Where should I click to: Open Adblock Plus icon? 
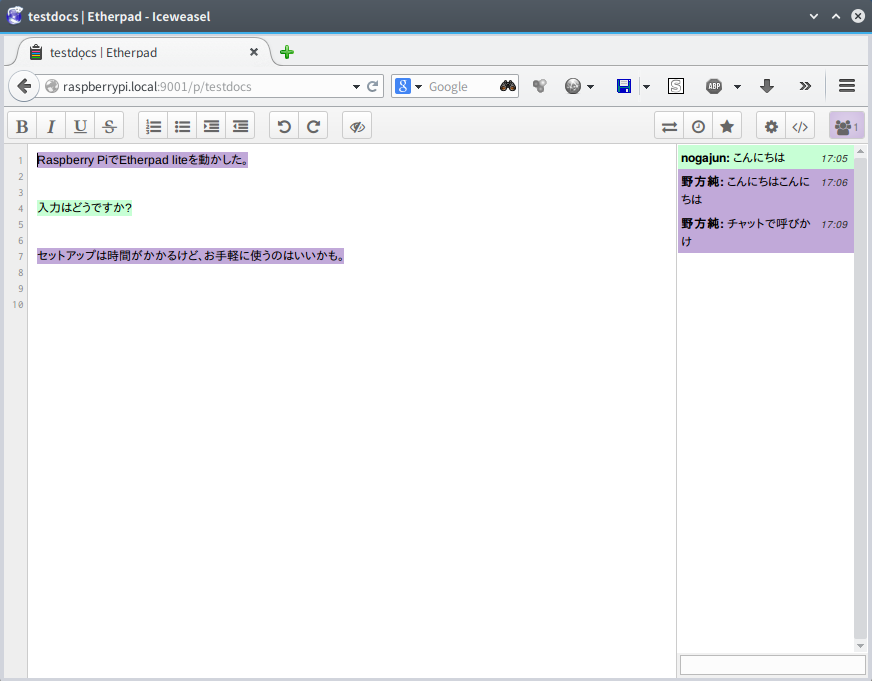click(x=714, y=86)
